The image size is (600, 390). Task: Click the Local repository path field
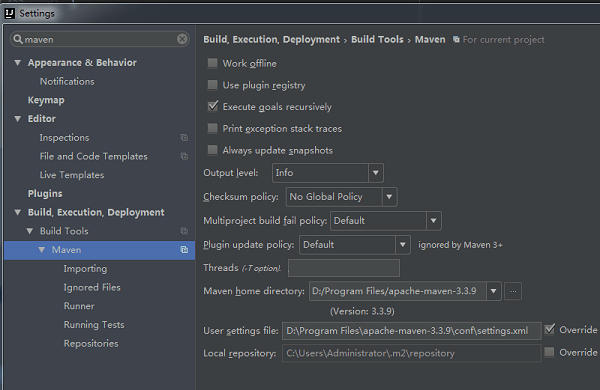412,353
